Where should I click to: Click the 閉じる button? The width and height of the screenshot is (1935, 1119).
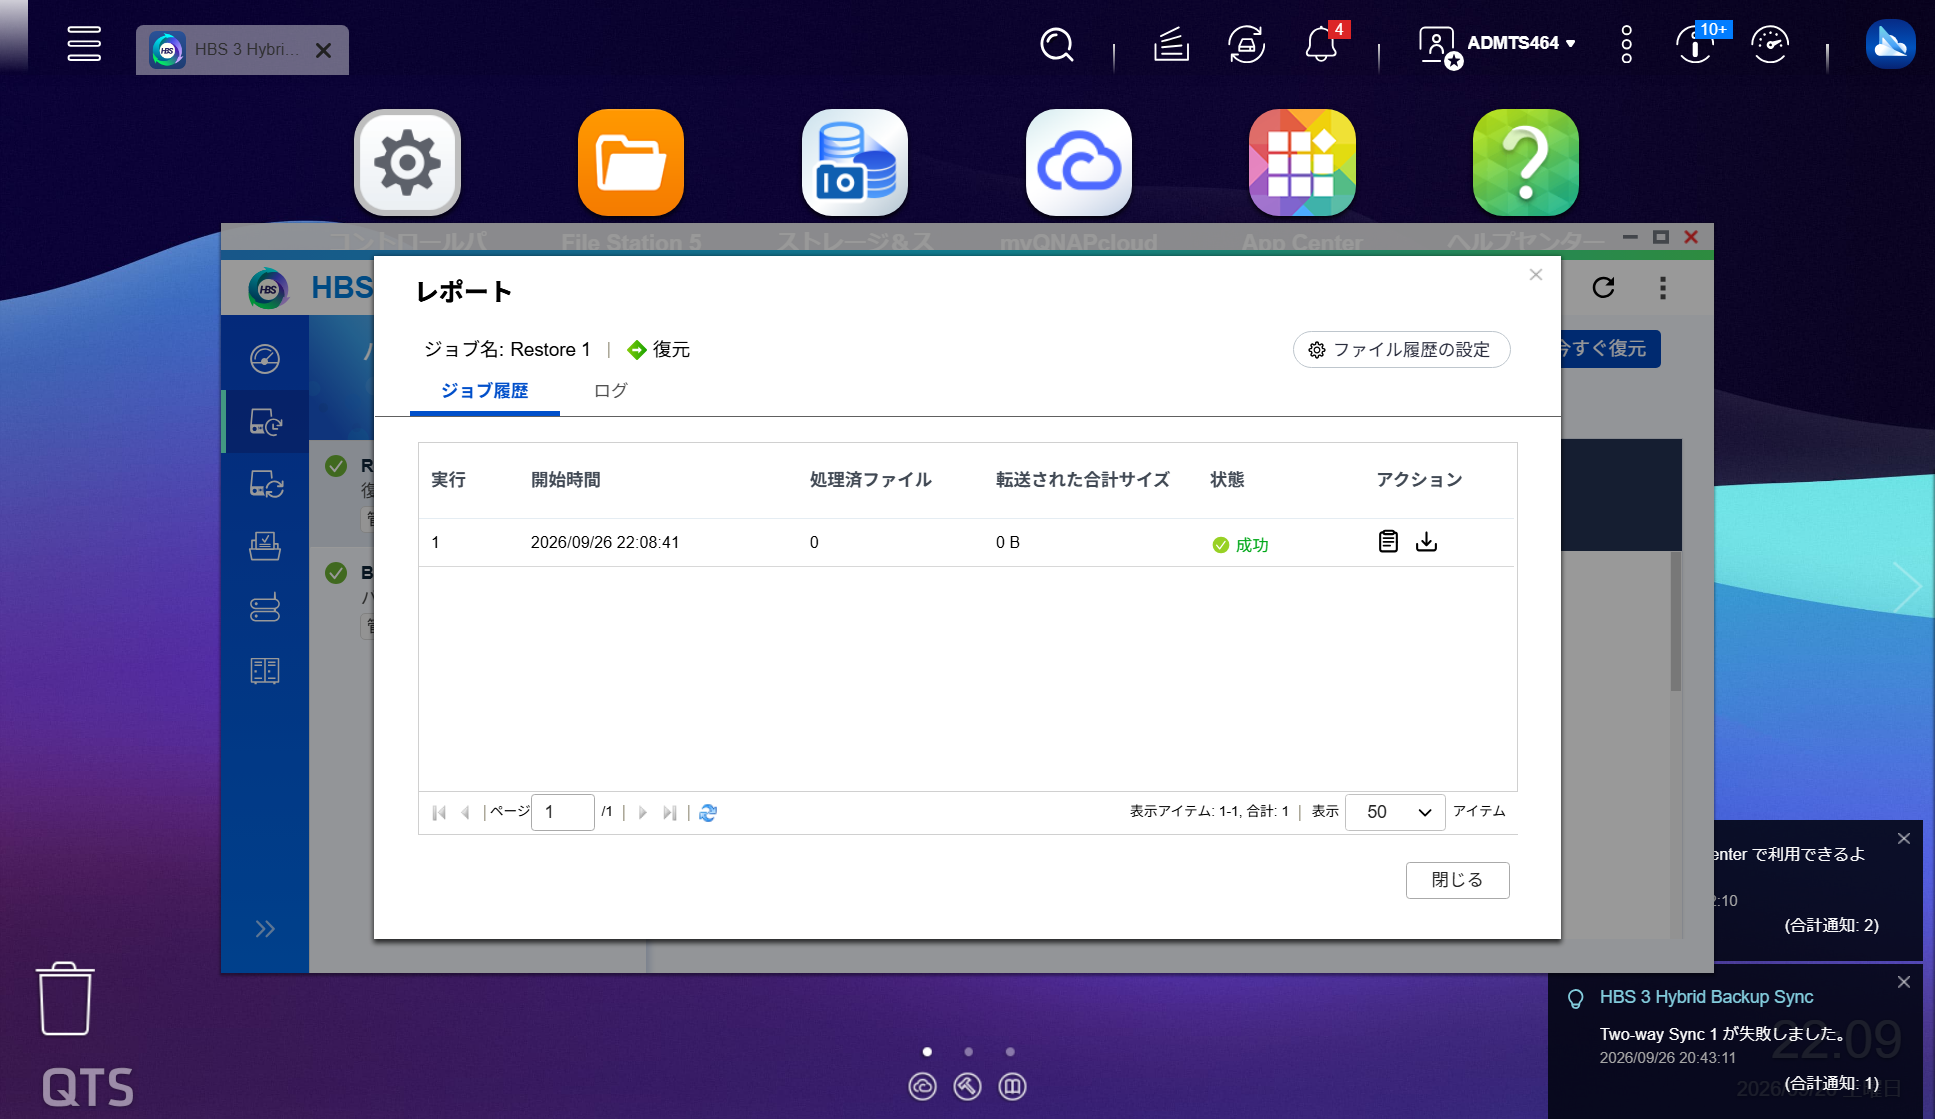pos(1457,880)
